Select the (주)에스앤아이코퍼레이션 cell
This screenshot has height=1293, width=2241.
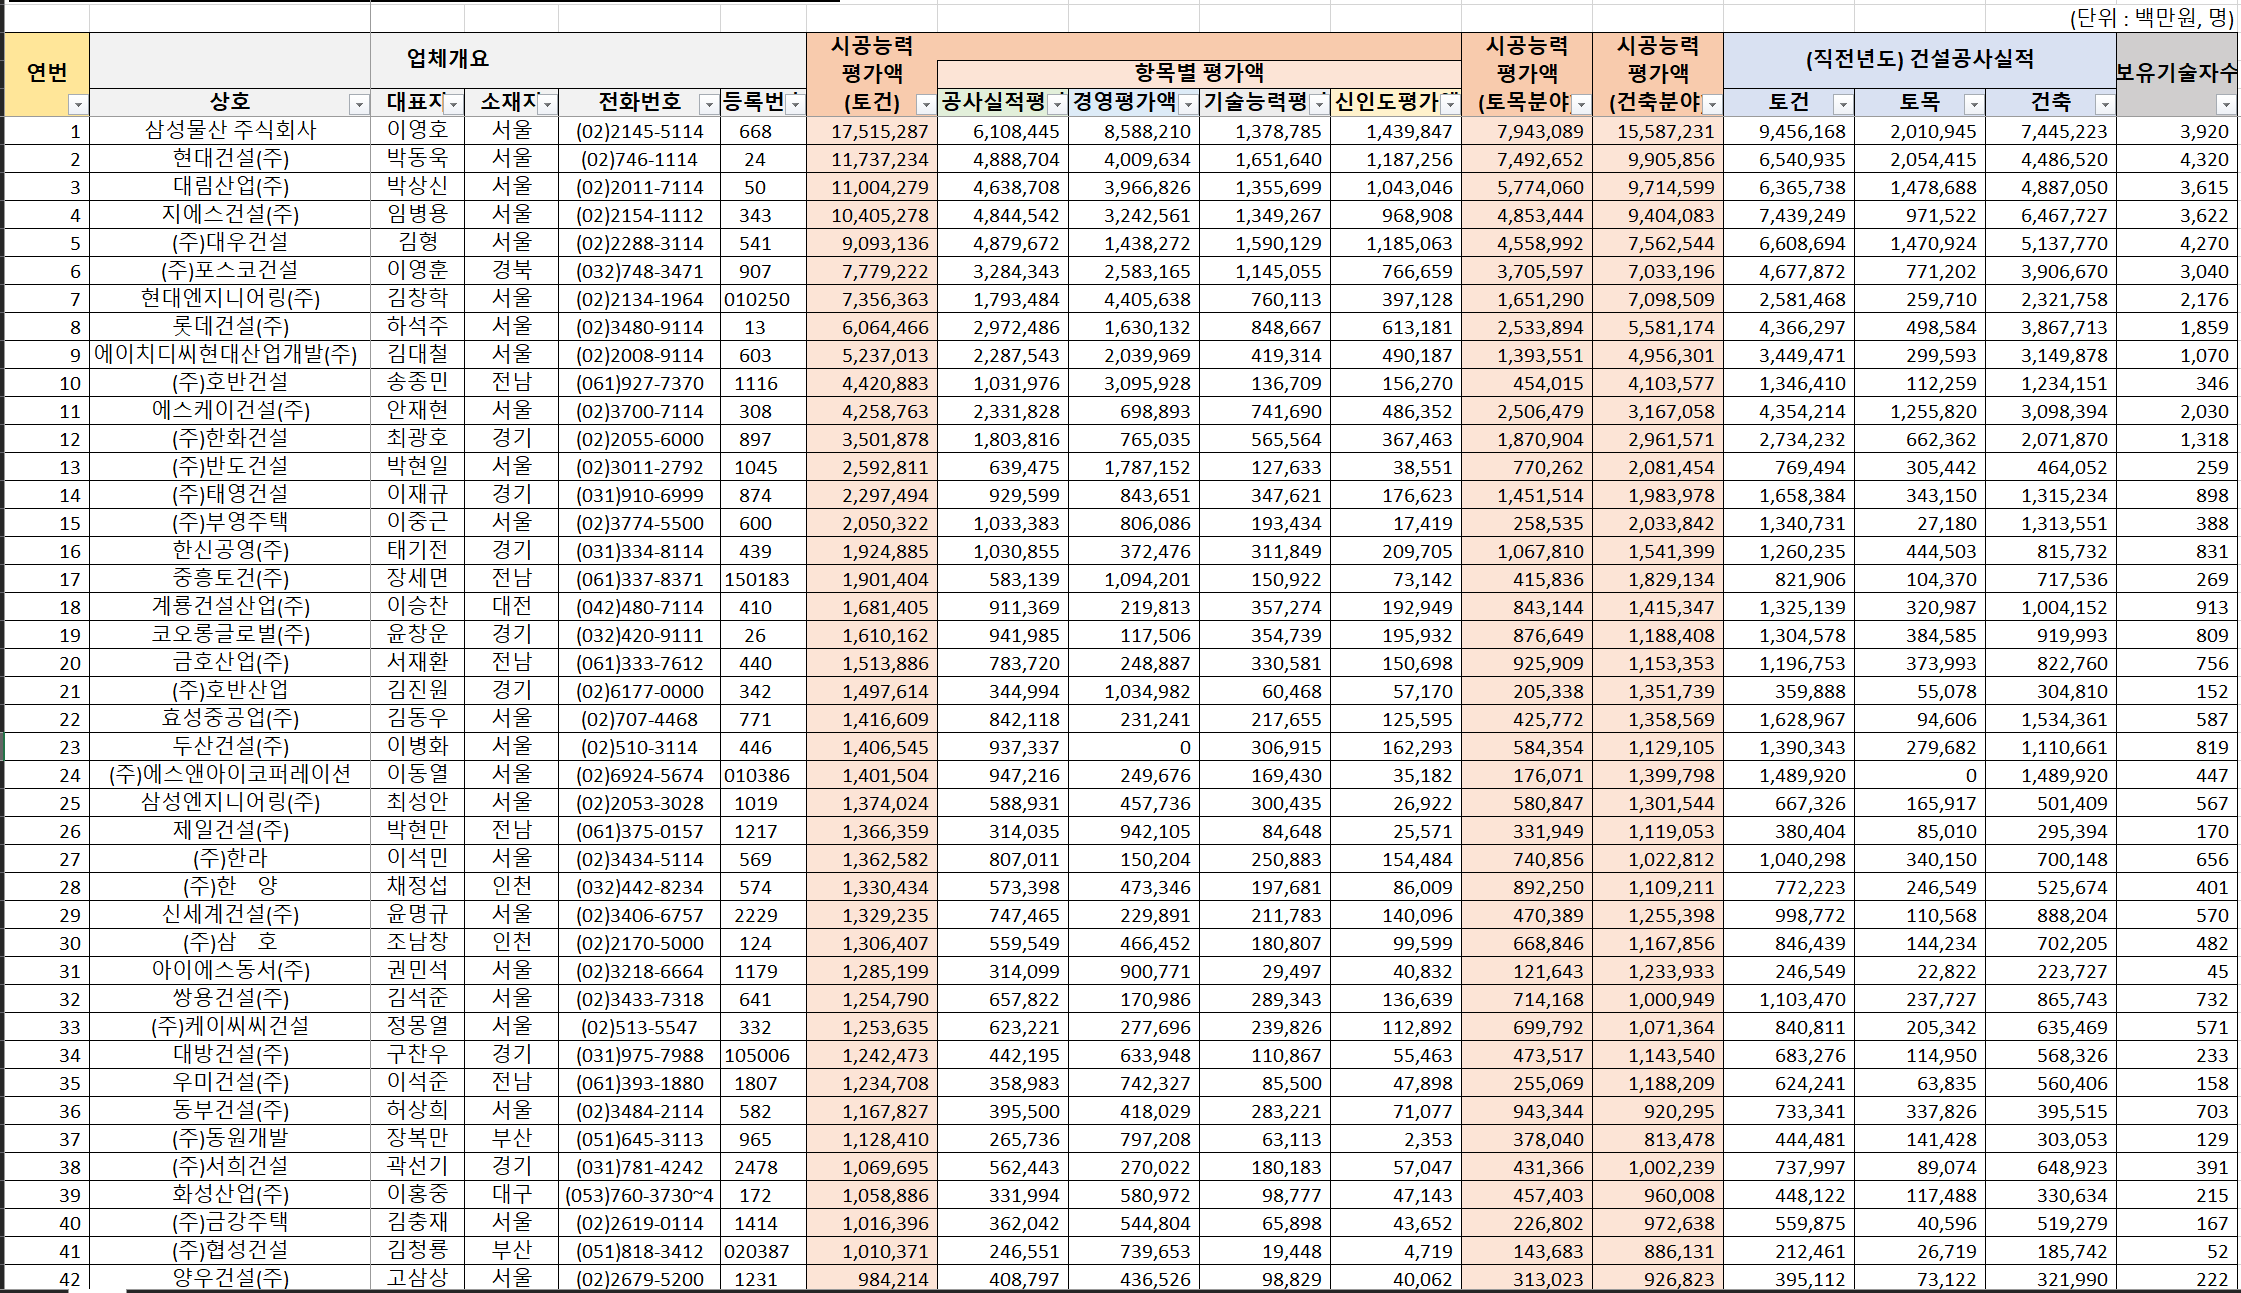tap(230, 774)
